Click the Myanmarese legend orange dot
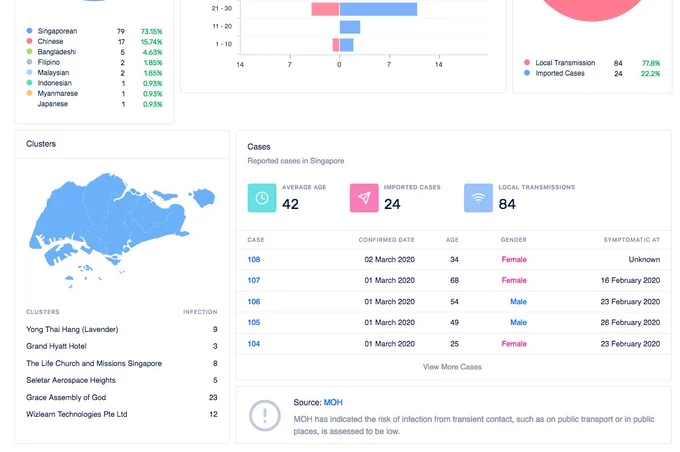 (x=29, y=93)
